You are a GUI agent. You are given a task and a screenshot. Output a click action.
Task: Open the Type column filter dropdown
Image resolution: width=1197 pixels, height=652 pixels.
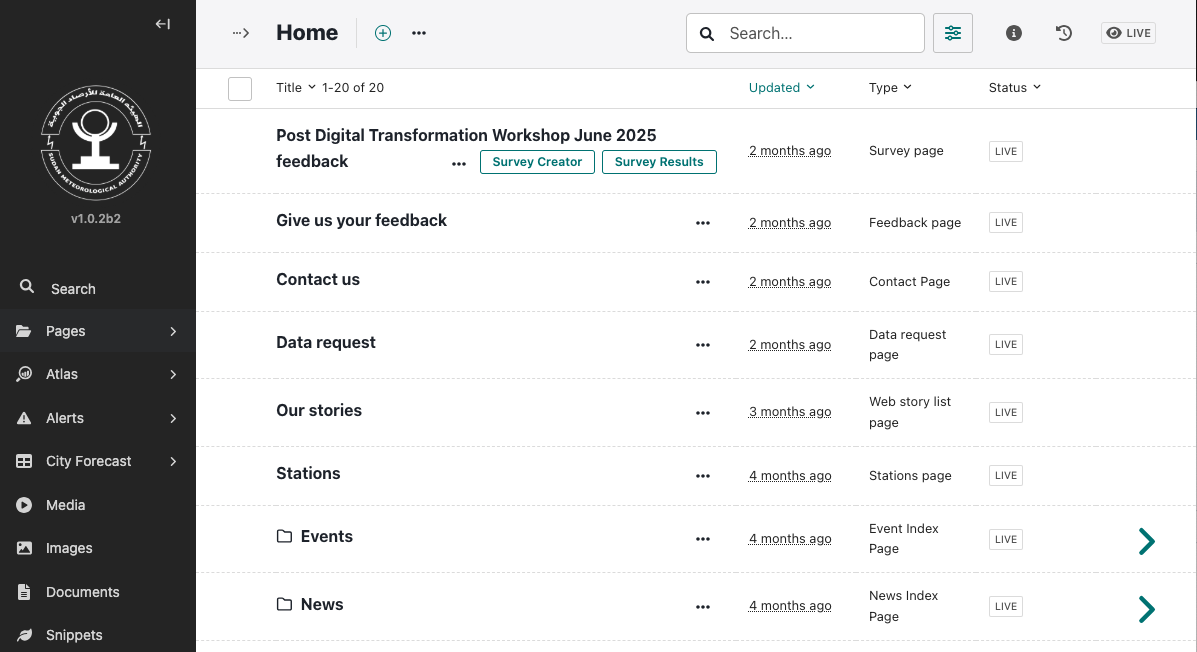[x=890, y=87]
